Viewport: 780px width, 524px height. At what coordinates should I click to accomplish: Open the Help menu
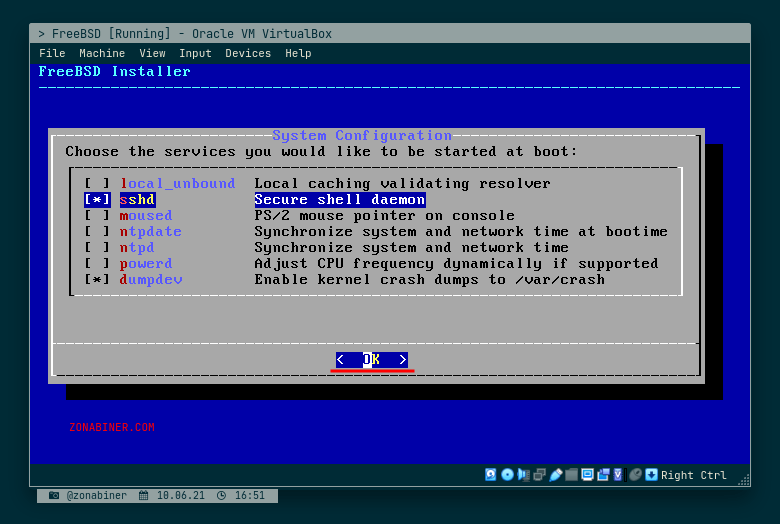point(298,53)
